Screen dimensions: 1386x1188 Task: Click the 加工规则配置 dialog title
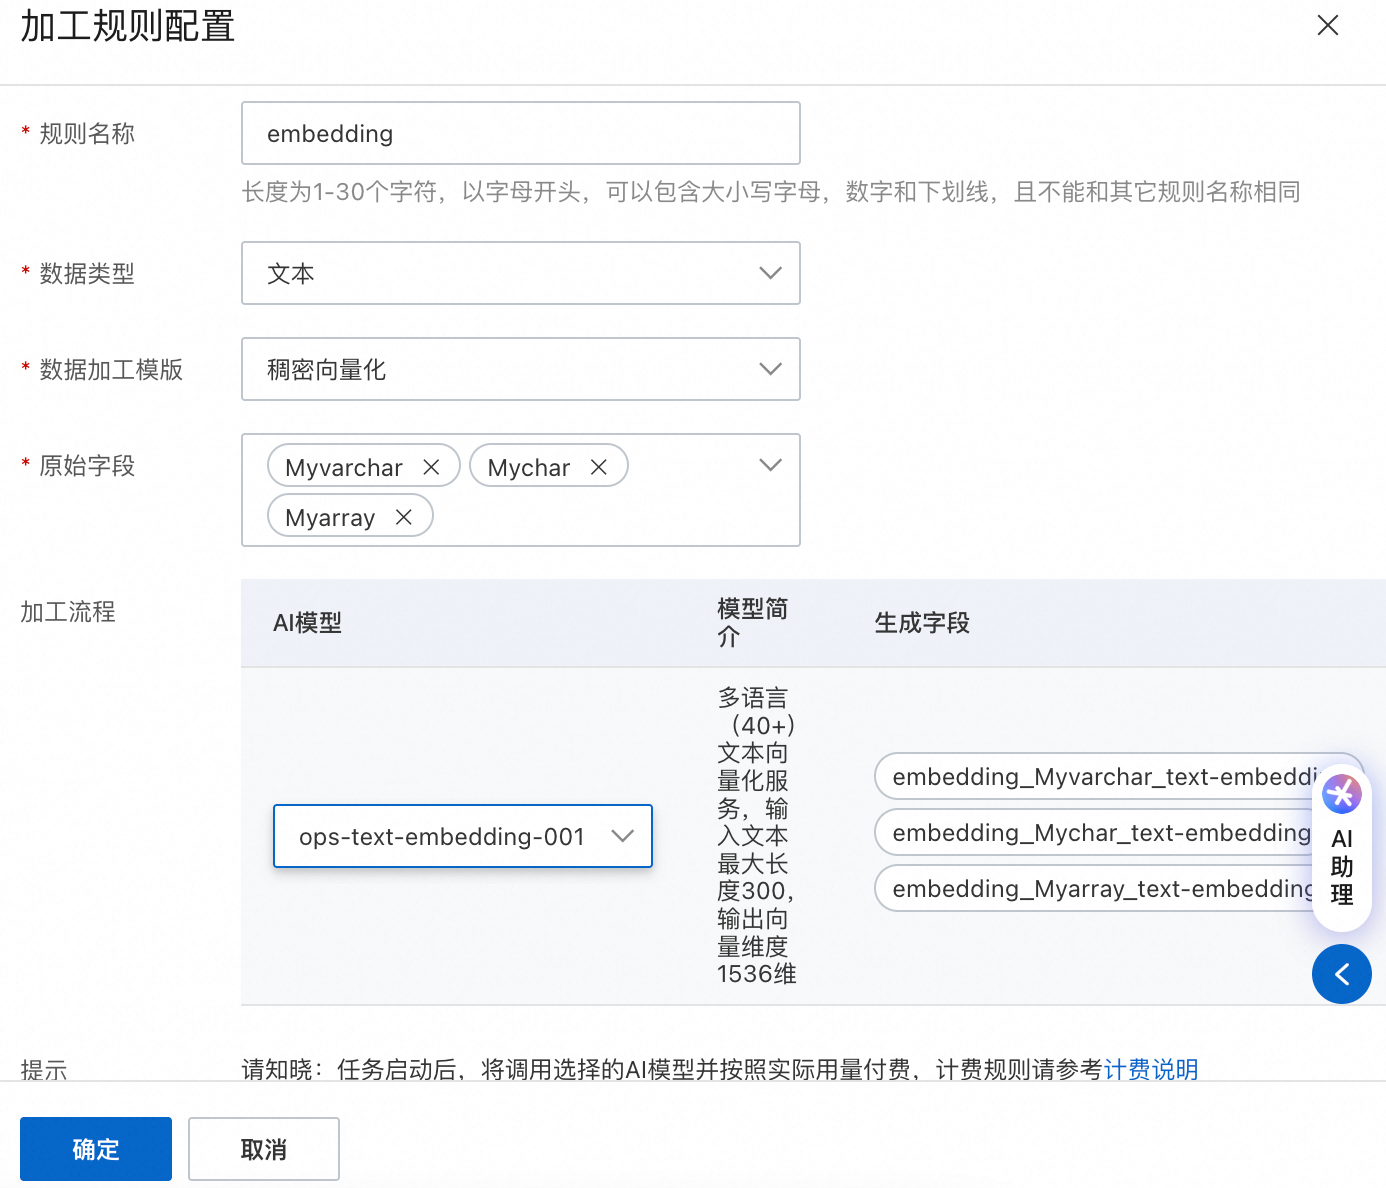point(128,26)
